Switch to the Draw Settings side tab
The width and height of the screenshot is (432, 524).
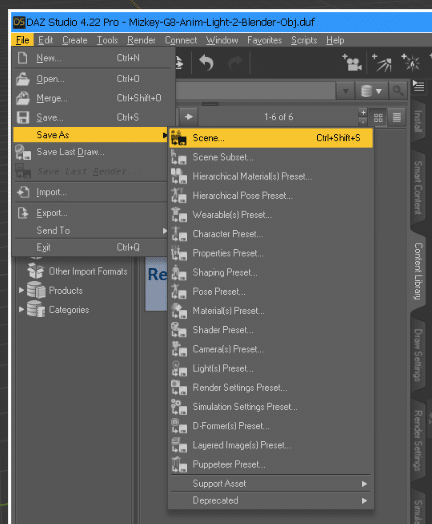click(418, 355)
